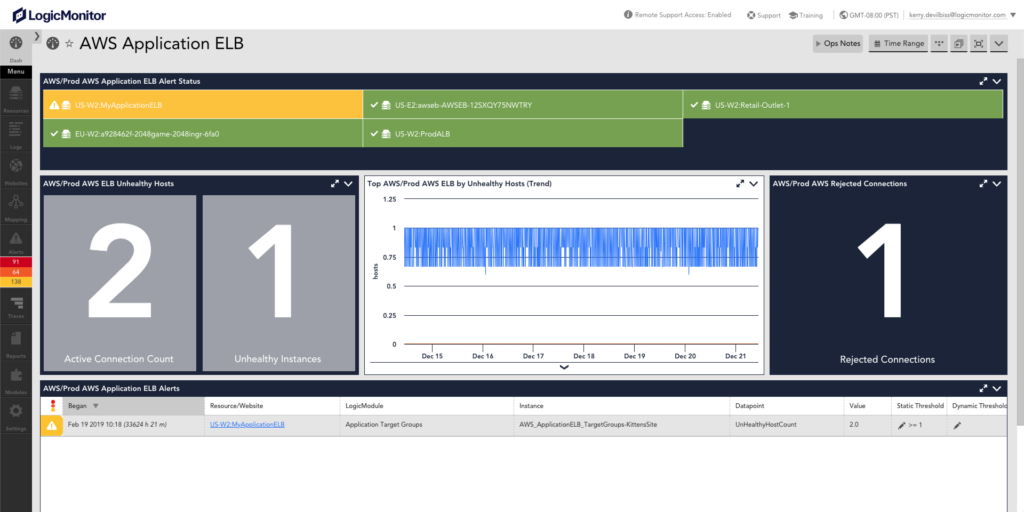1024x512 pixels.
Task: Open the Unhealthy Hosts widget menu chevron
Action: click(348, 184)
